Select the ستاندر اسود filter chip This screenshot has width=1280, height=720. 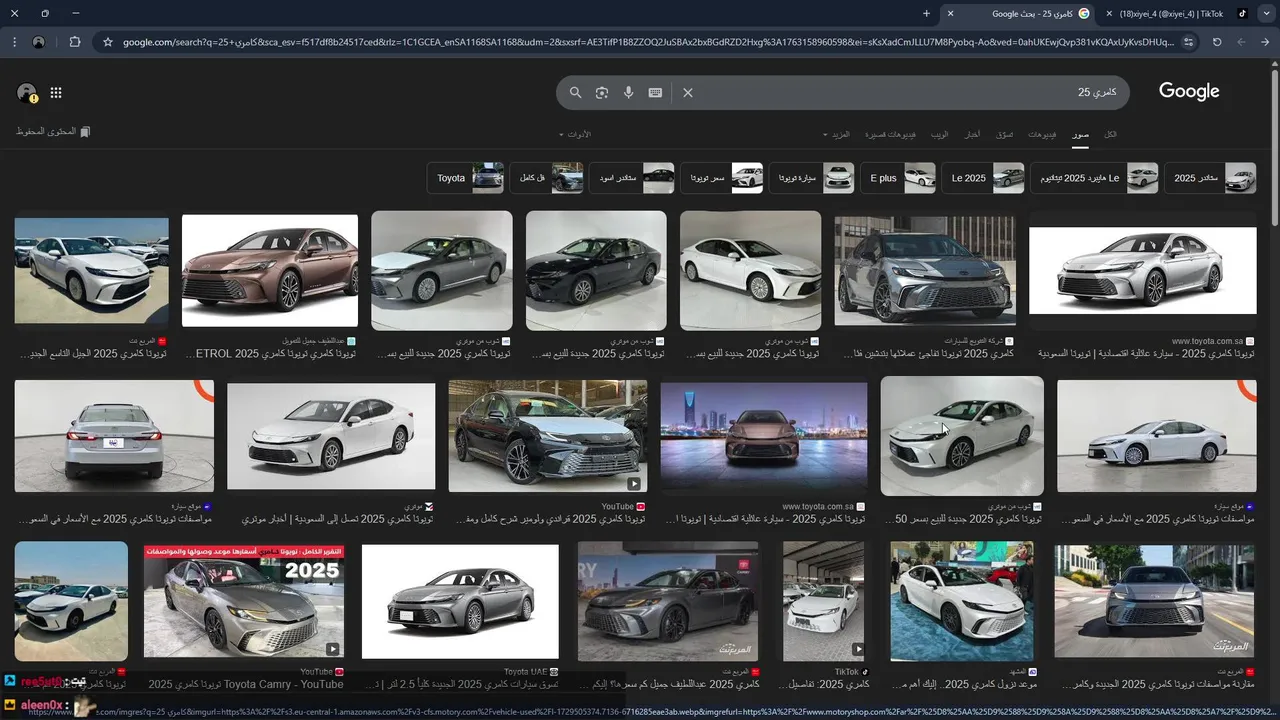point(631,178)
